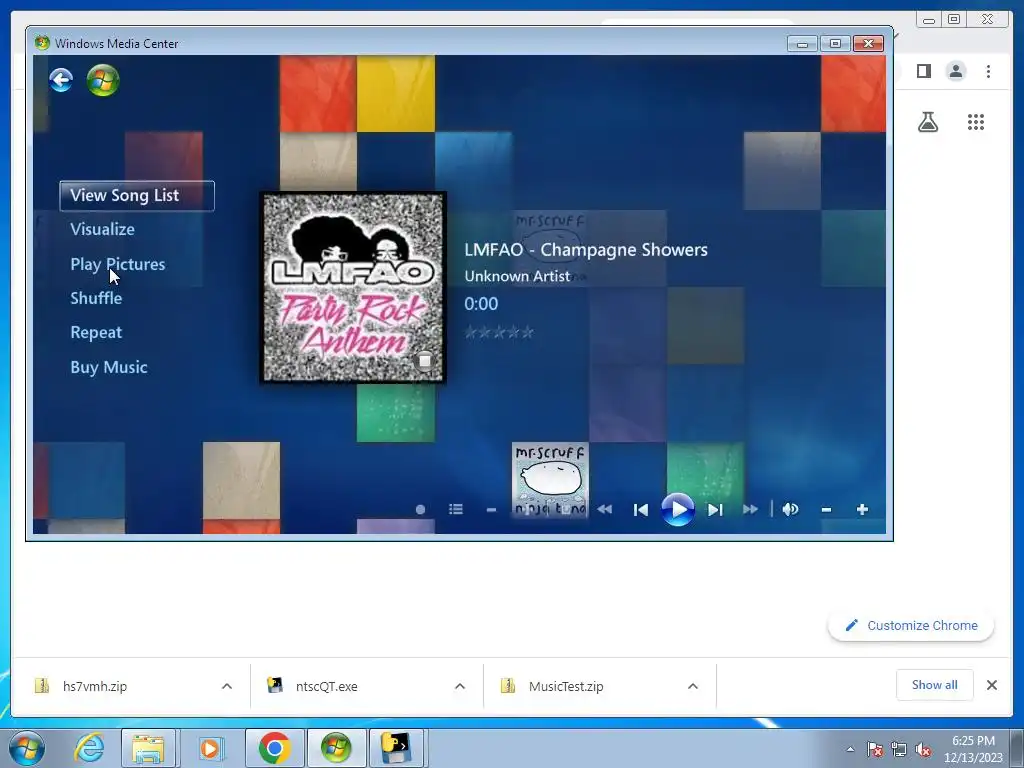Minimize the Windows Media Center window
Screen dimensions: 1024x768
(x=803, y=44)
